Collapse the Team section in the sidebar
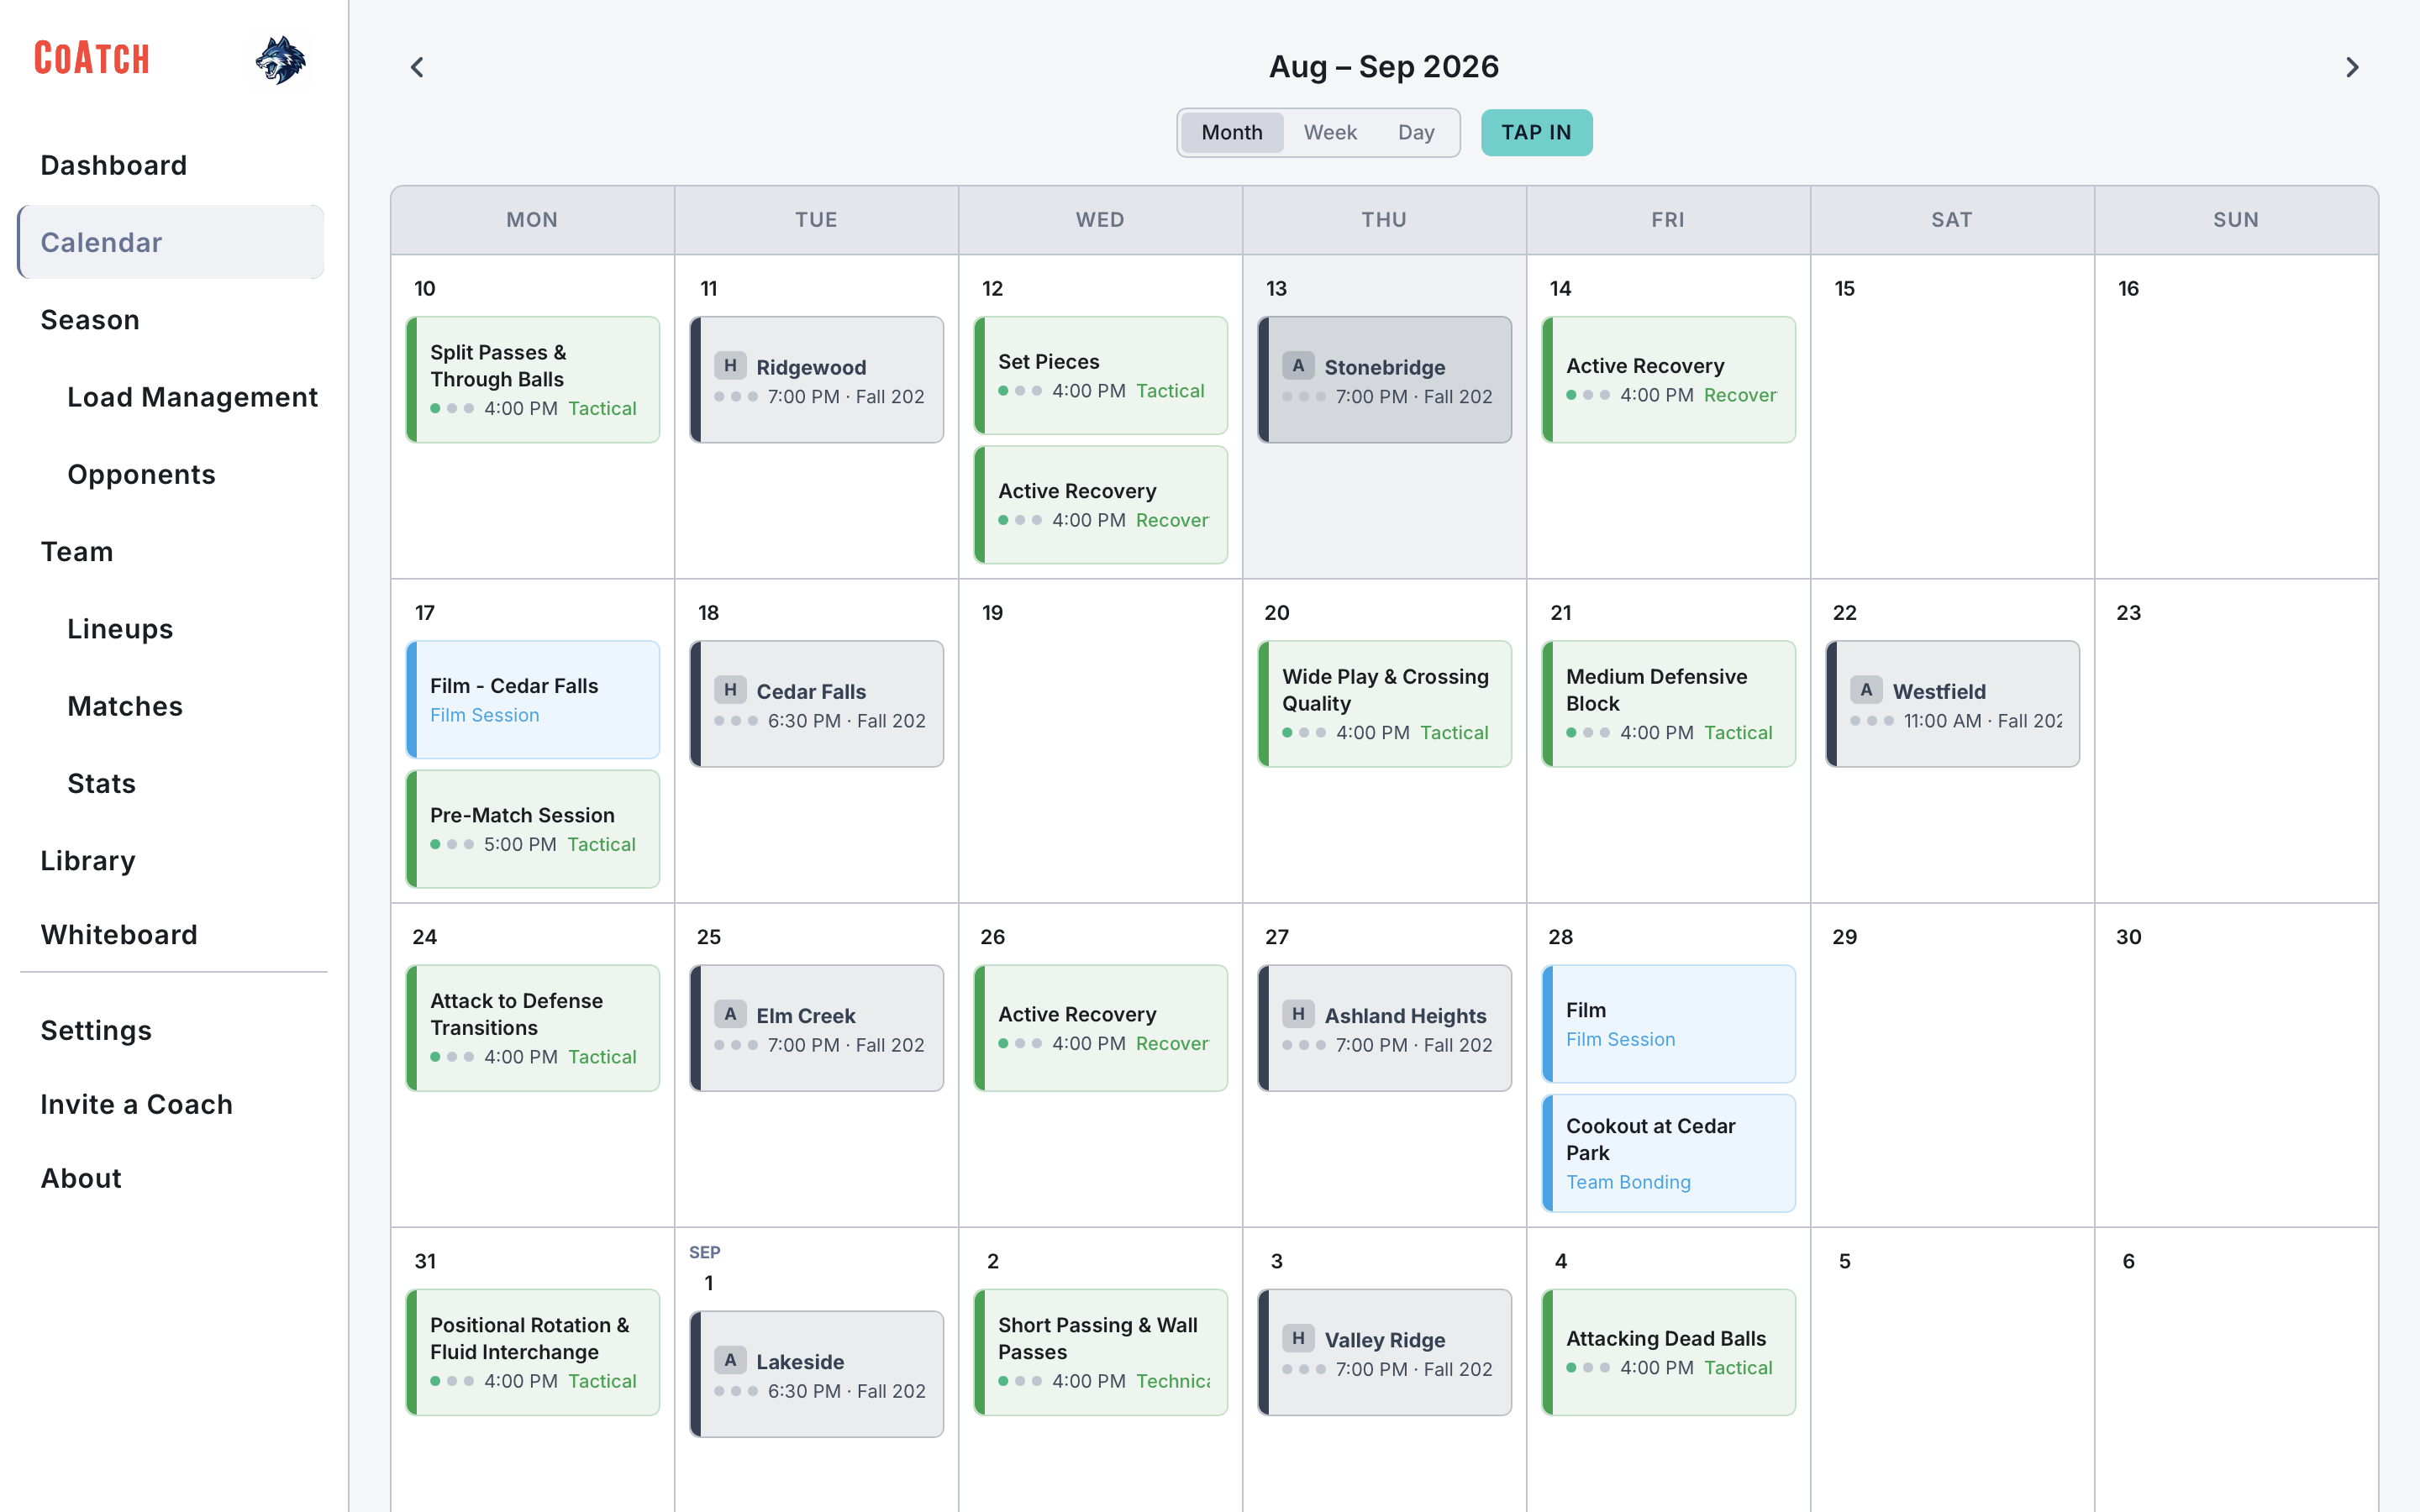Viewport: 2420px width, 1512px height. click(77, 551)
